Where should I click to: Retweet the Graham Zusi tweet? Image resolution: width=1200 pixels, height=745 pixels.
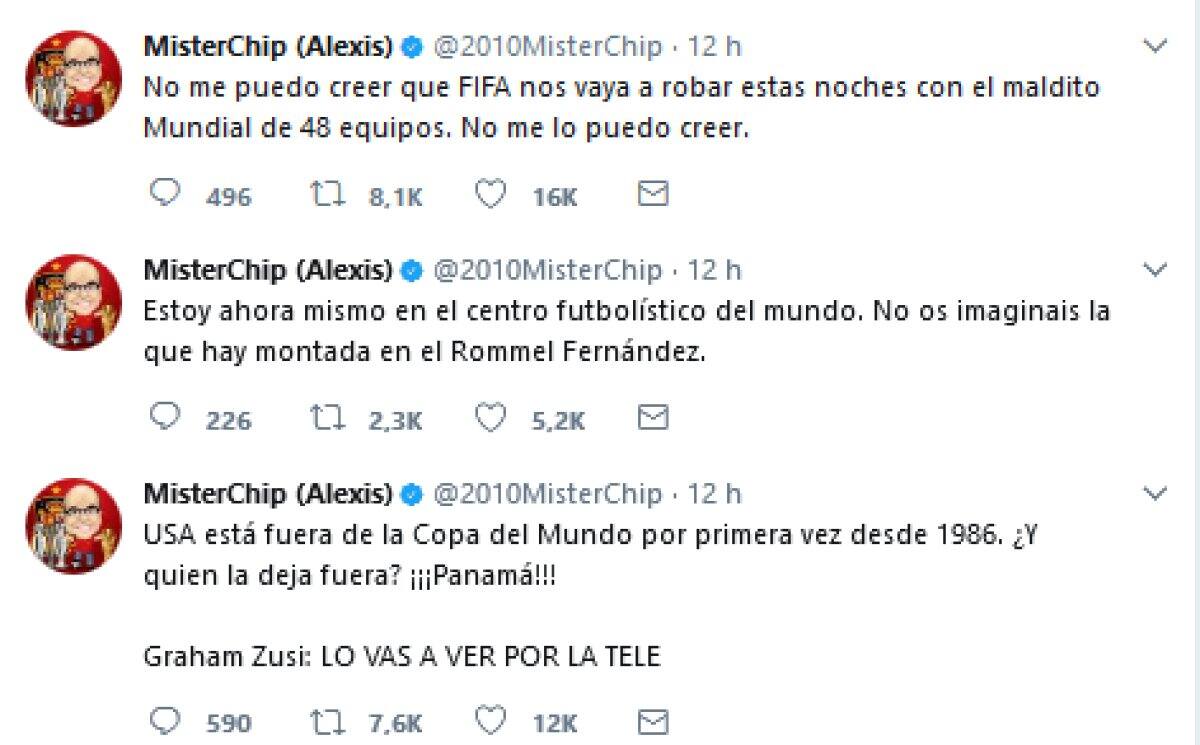[326, 720]
